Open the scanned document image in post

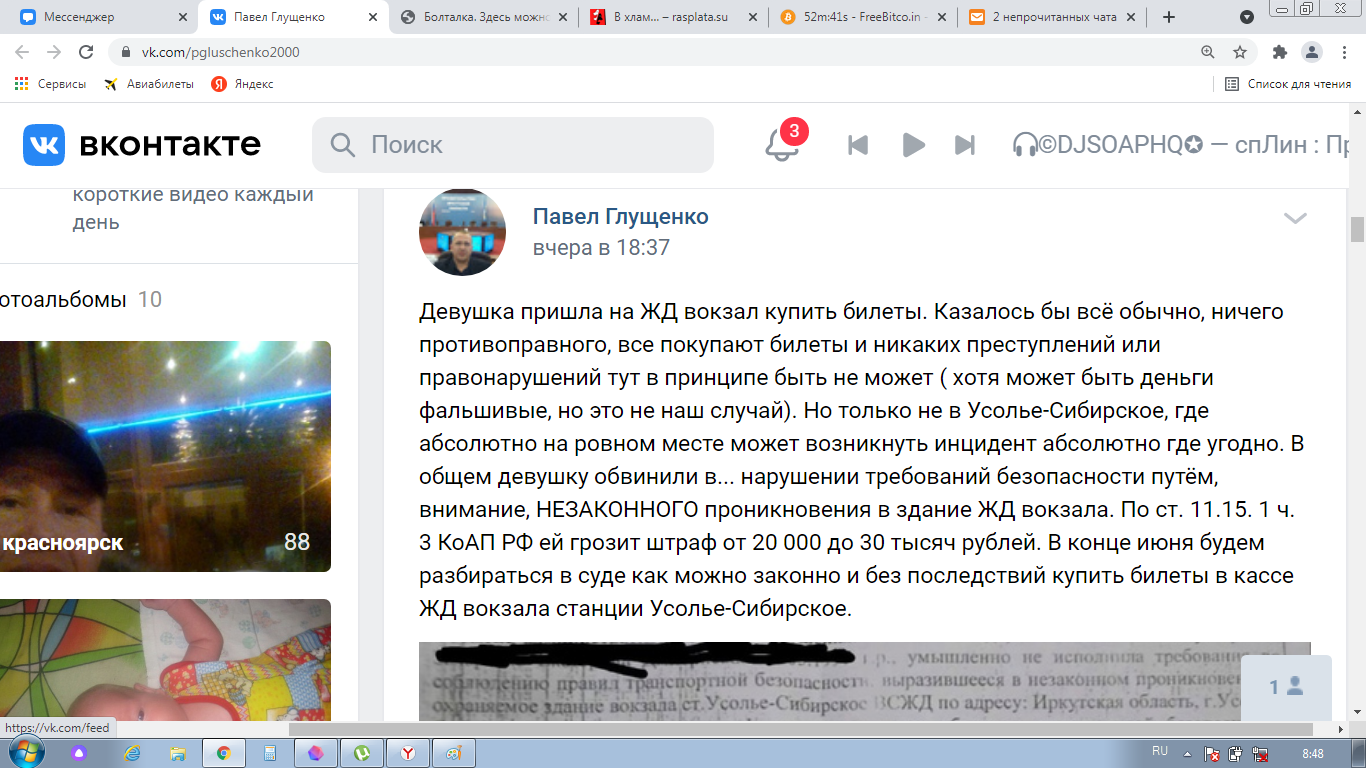[x=864, y=681]
